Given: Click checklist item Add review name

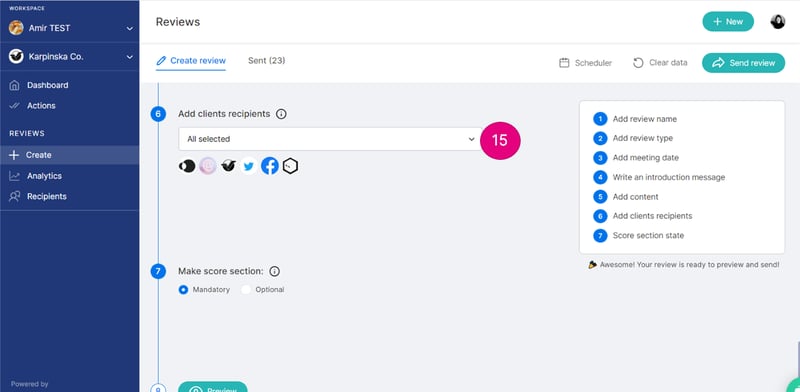Looking at the screenshot, I should pyautogui.click(x=644, y=119).
